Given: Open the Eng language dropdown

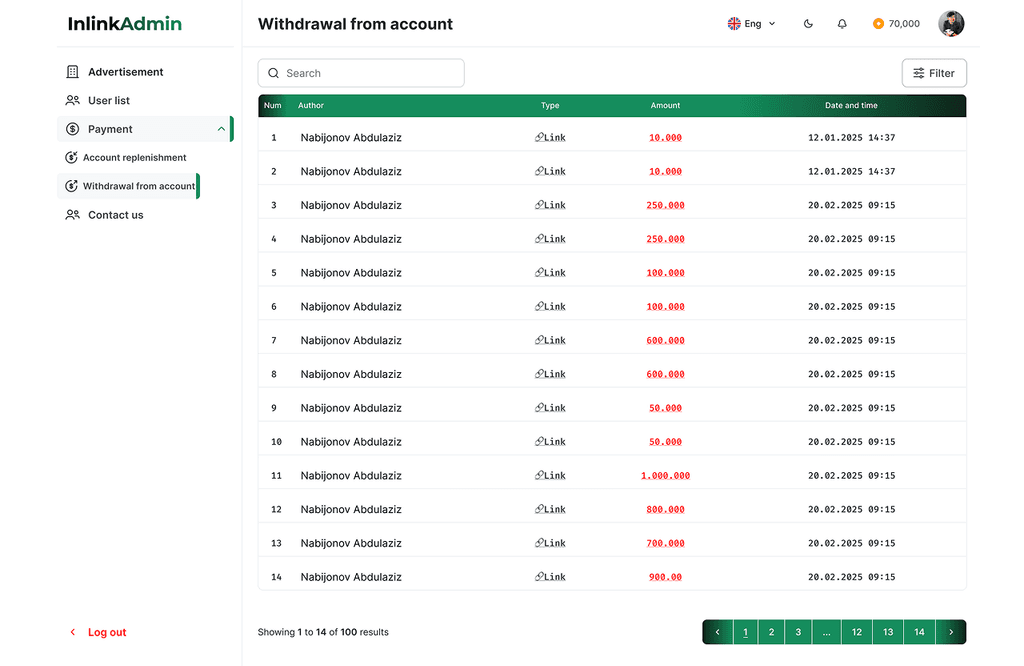Looking at the screenshot, I should (x=751, y=24).
